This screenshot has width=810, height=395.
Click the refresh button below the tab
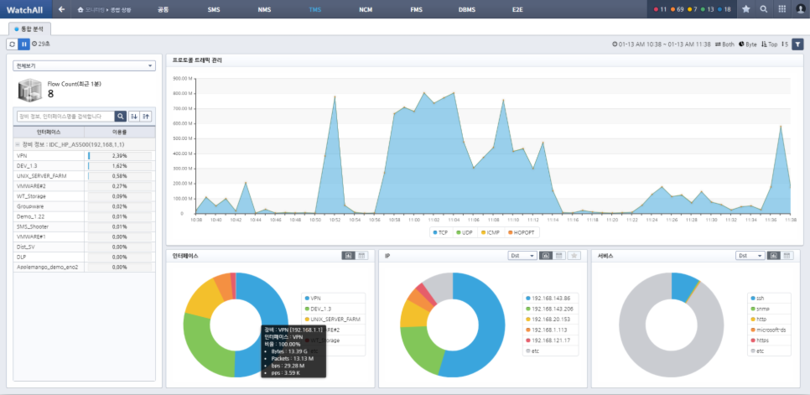tap(12, 44)
